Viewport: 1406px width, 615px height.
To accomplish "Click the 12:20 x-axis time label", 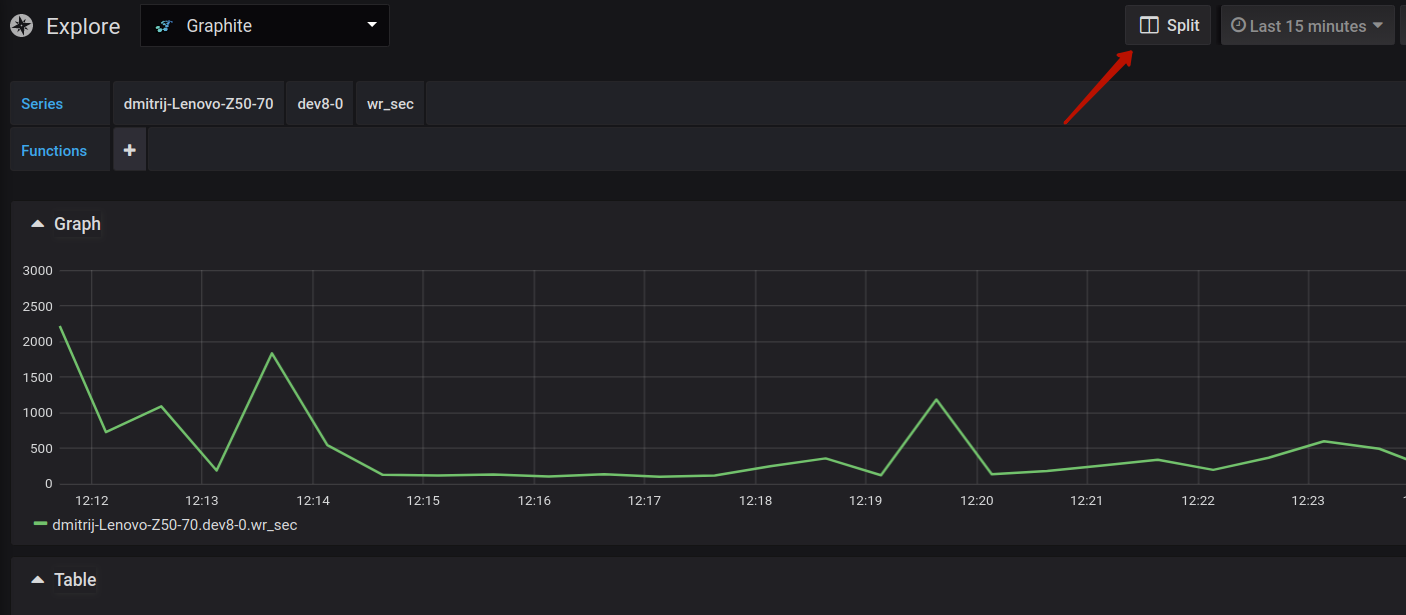I will click(976, 500).
